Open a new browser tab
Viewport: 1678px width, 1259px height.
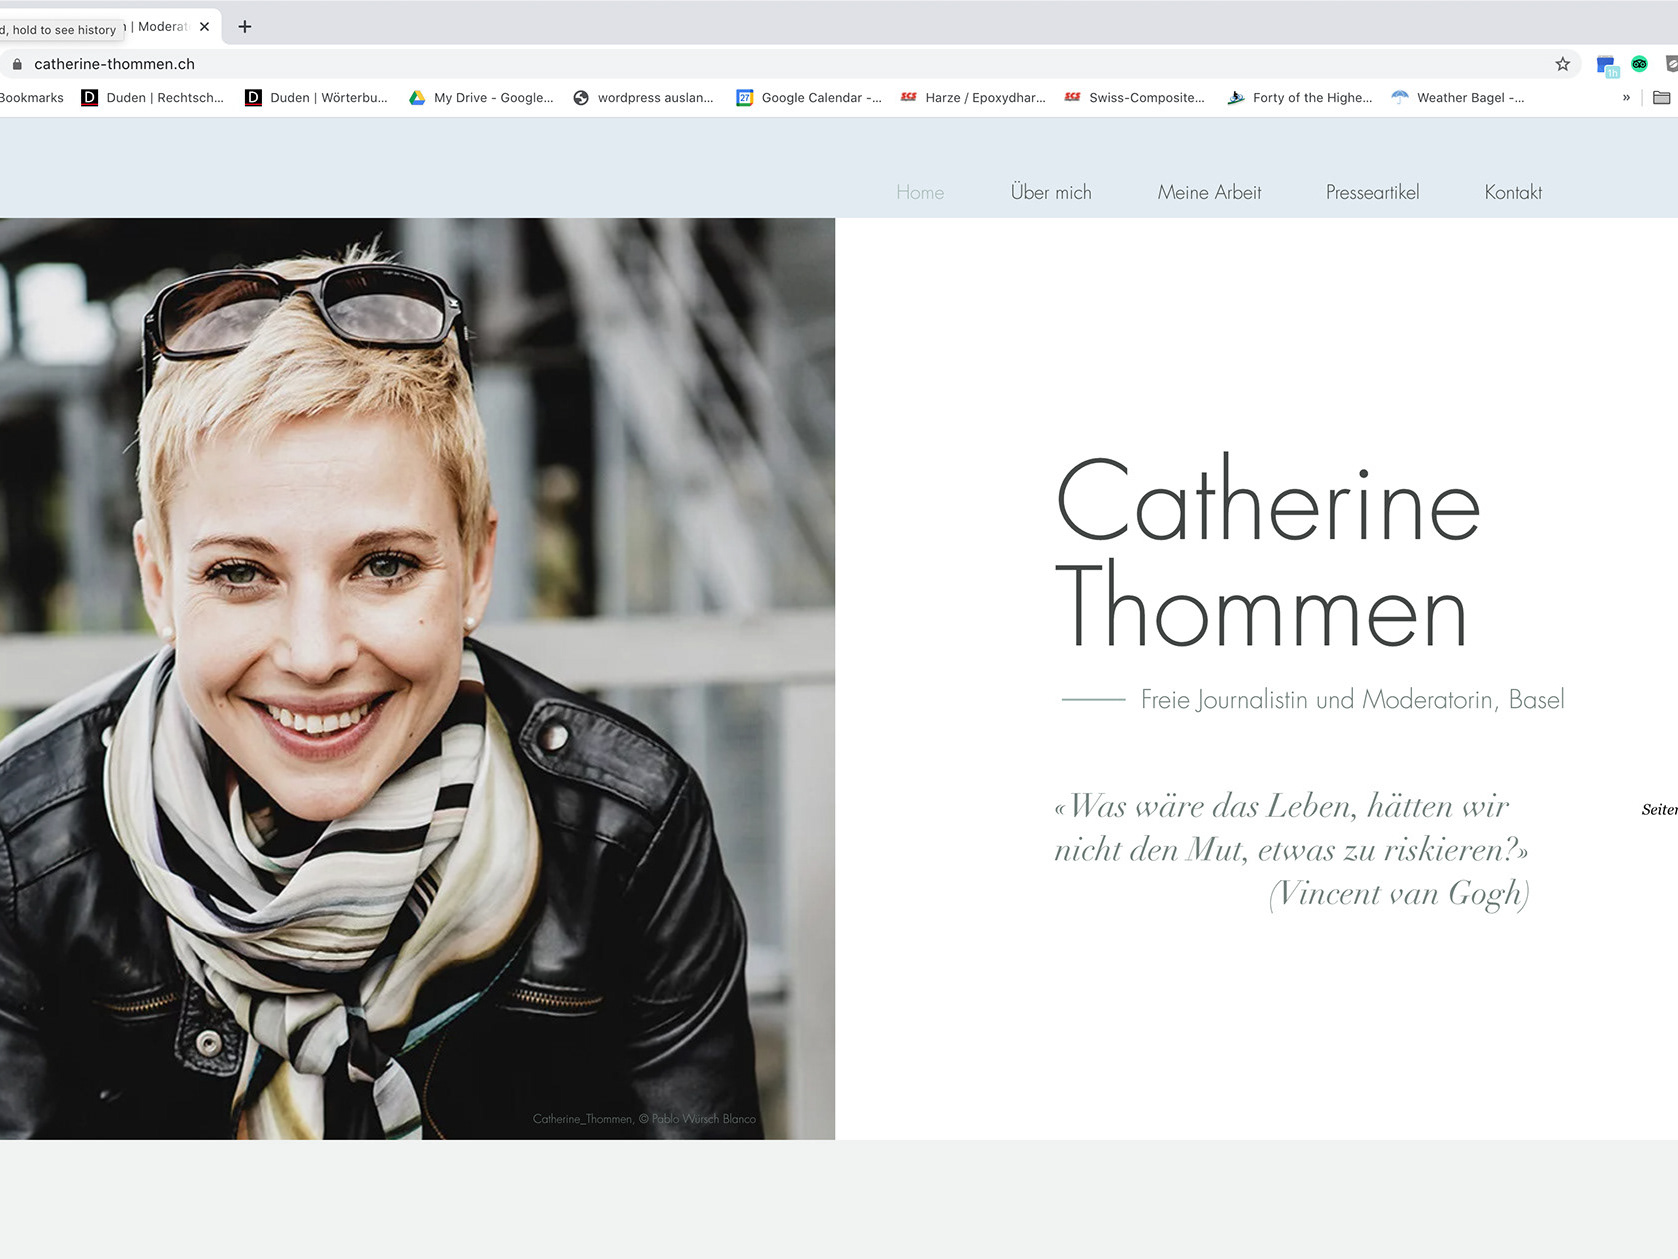point(244,27)
